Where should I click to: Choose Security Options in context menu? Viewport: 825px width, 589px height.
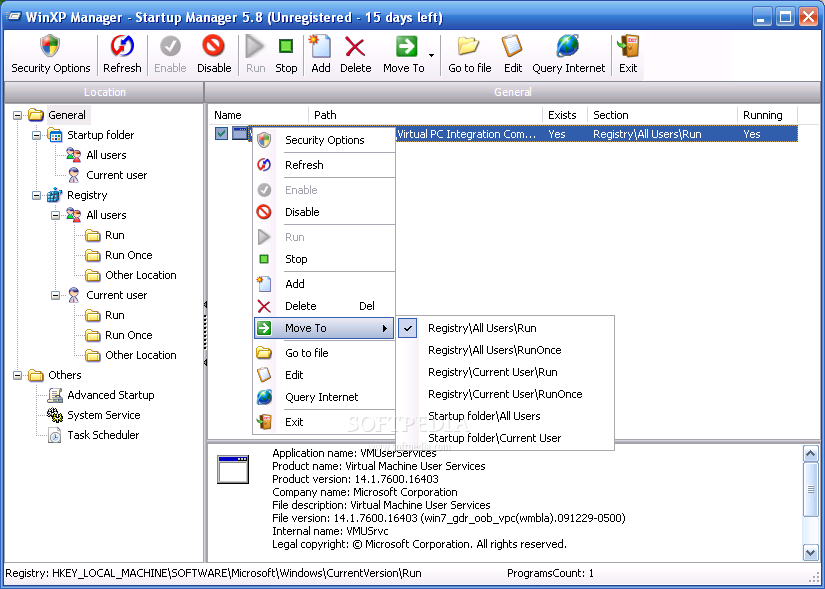coord(324,140)
